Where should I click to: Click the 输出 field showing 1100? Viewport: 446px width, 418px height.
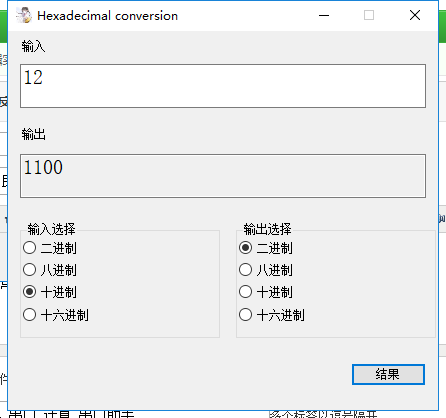(x=223, y=176)
